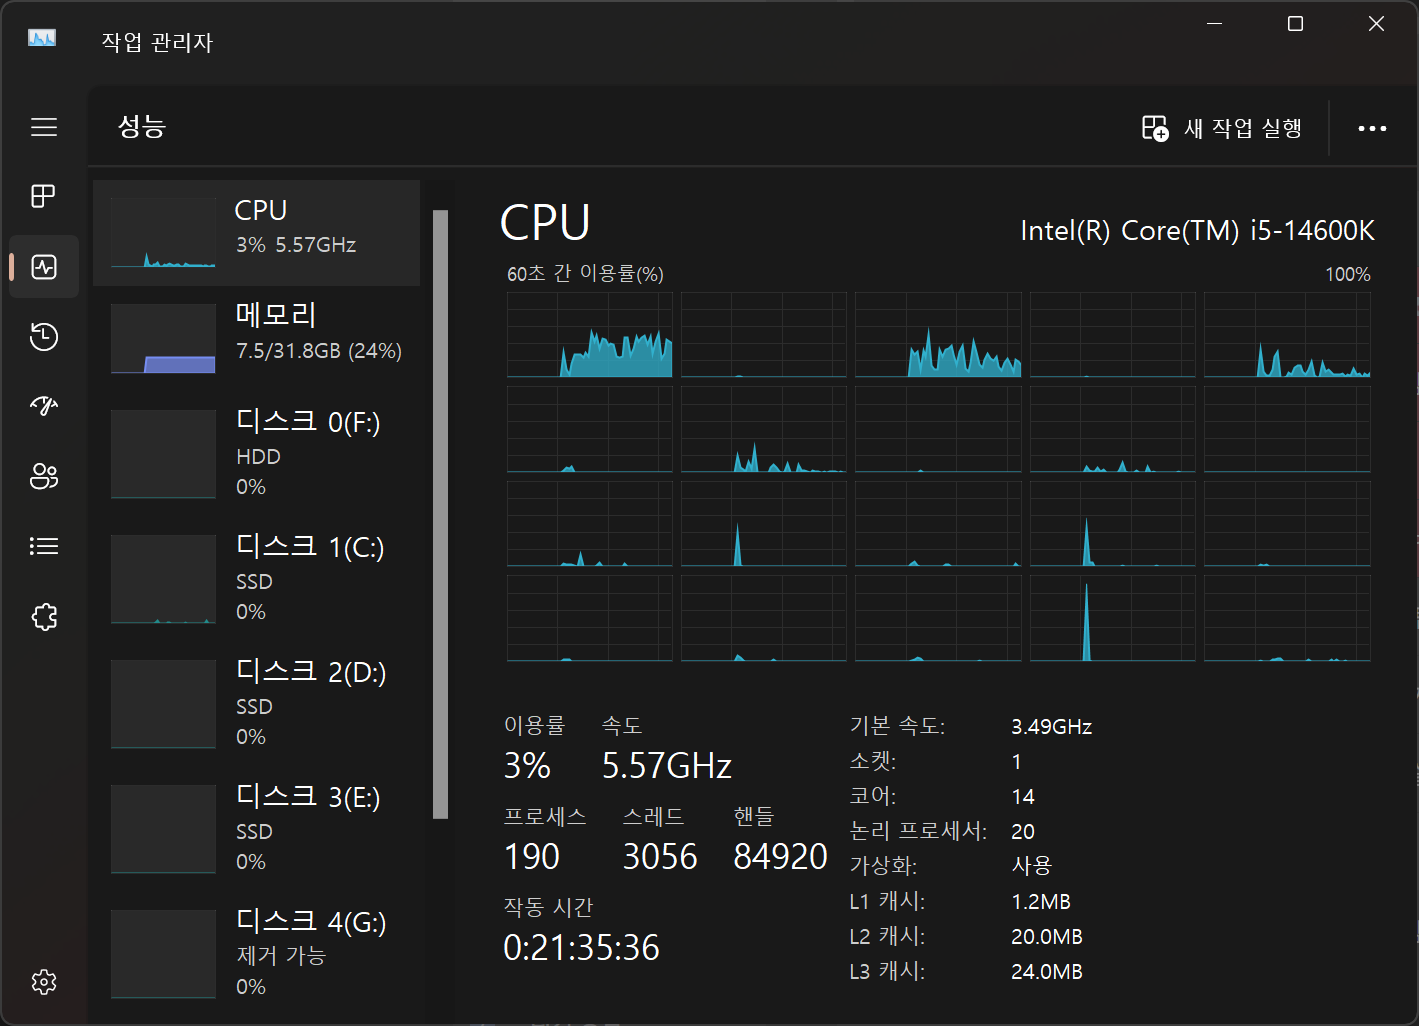
Task: Click the uptime value 0:21:35:36
Action: (x=581, y=948)
